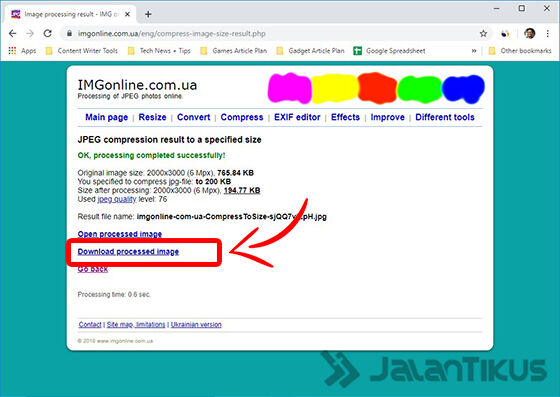Click the magenta color blob in the banner
This screenshot has height=397, width=560.
[x=290, y=88]
